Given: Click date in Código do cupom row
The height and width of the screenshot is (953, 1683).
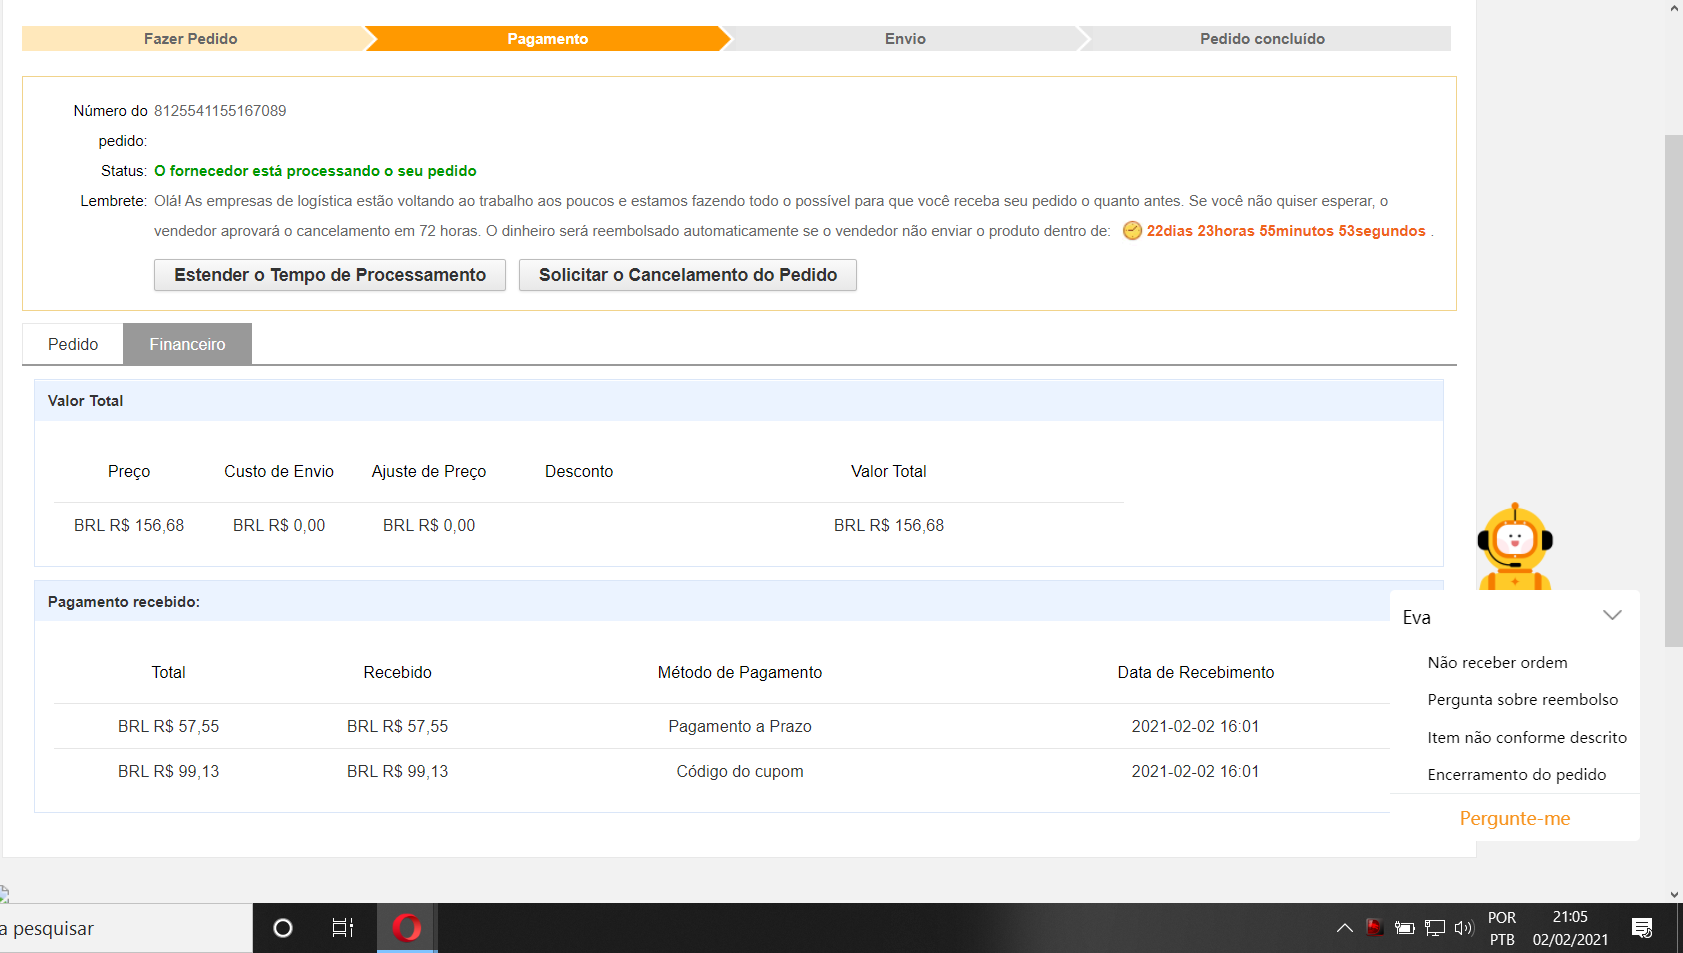Looking at the screenshot, I should pyautogui.click(x=1196, y=771).
